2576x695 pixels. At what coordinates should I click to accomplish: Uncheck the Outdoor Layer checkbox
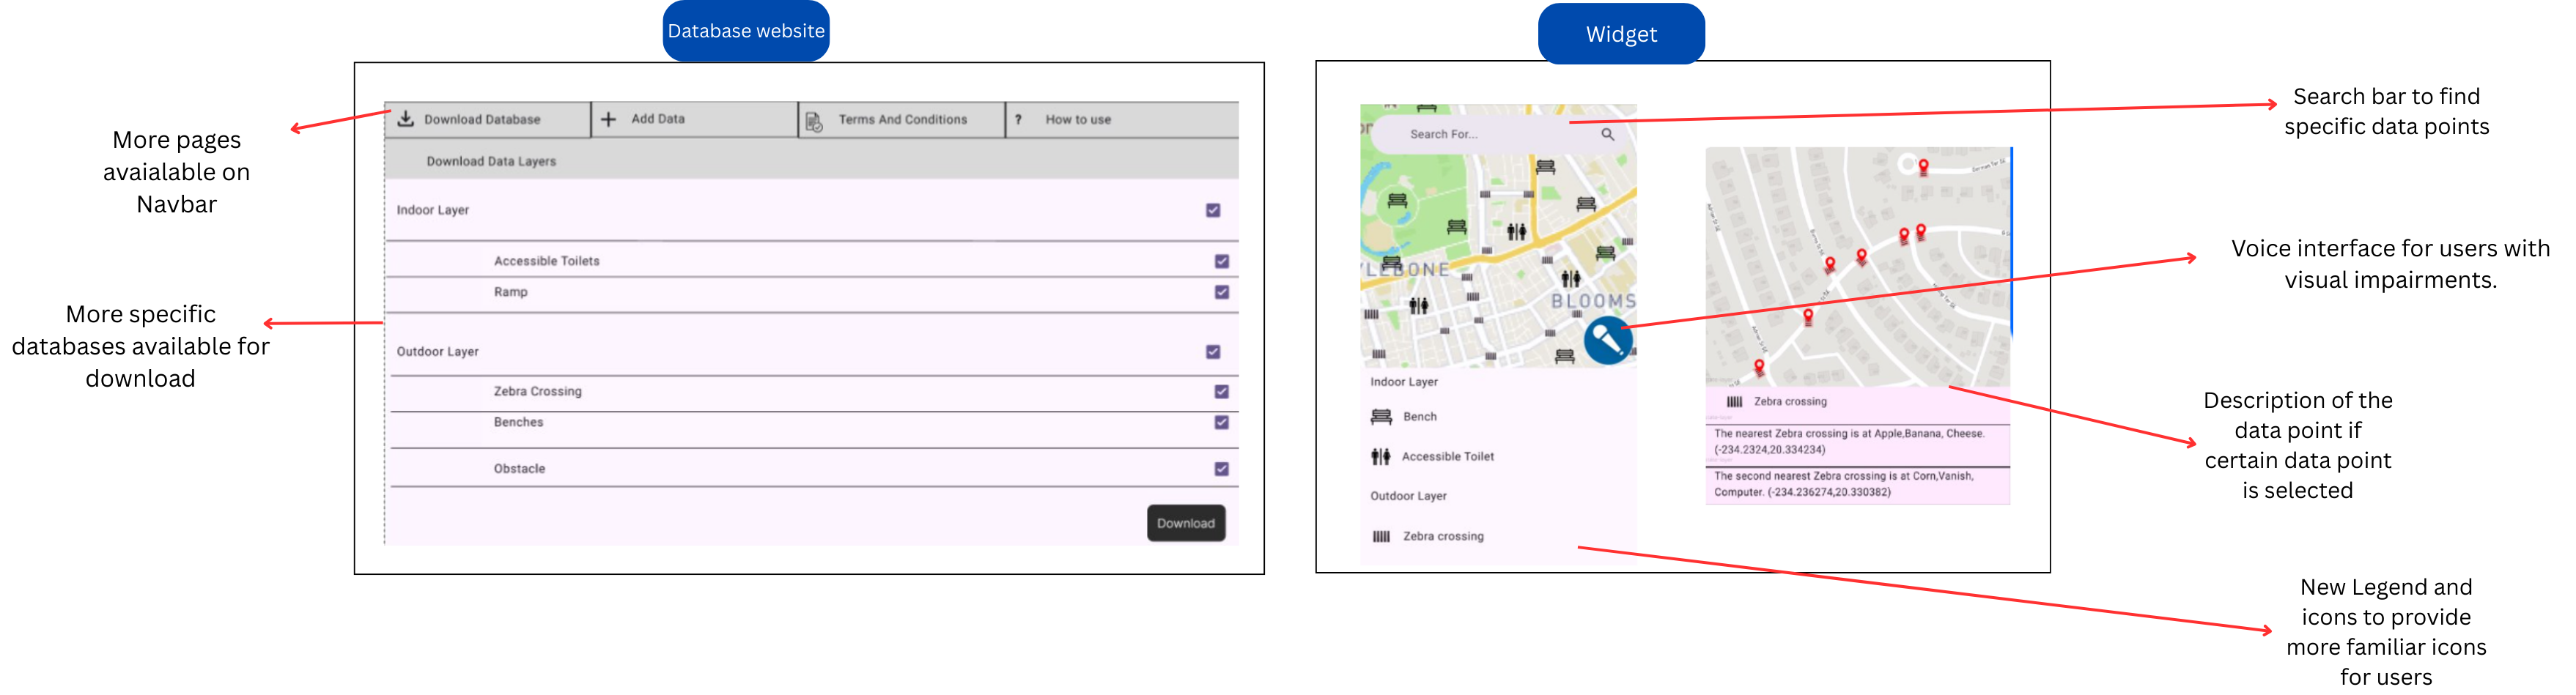(x=1213, y=352)
